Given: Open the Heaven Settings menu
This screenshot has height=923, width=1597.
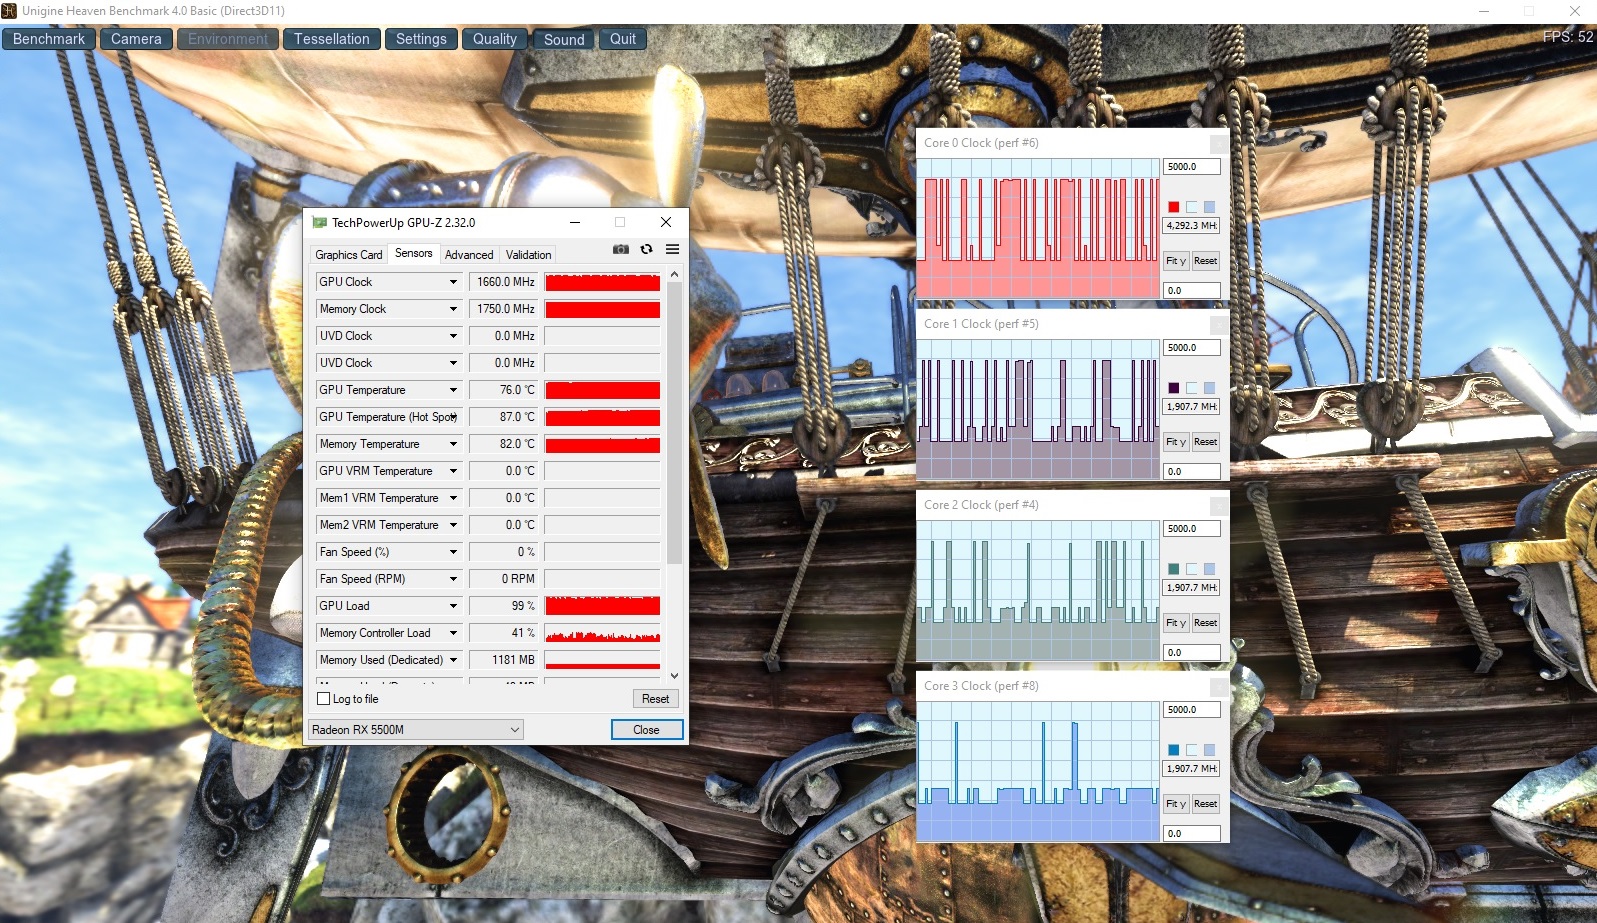Looking at the screenshot, I should (421, 39).
